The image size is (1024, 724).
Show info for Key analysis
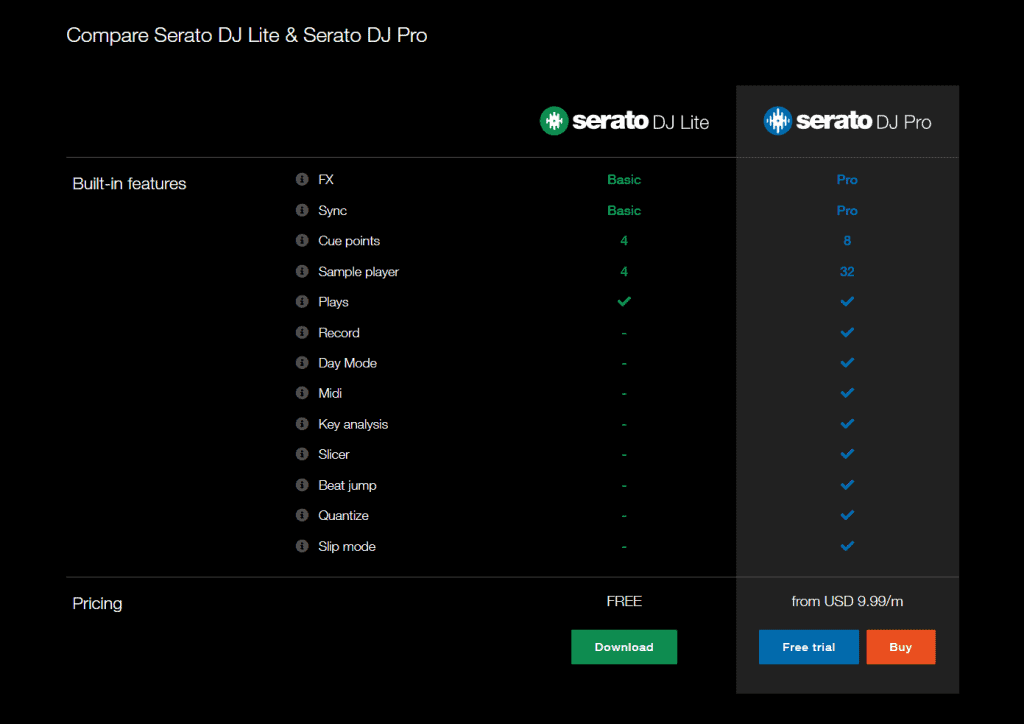coord(302,424)
